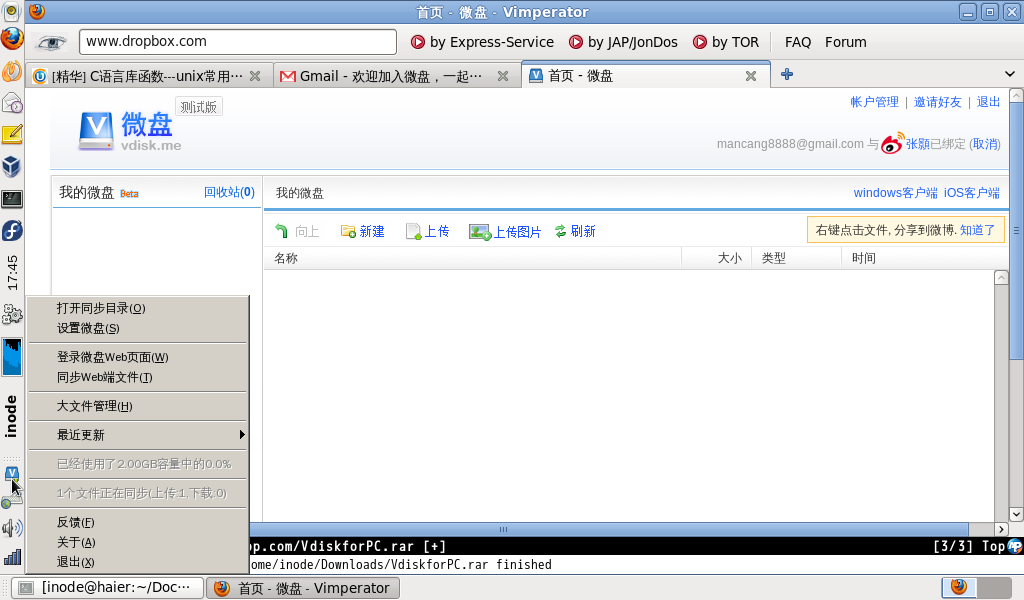Open the FAQ toolbar link
Viewport: 1024px width, 600px height.
click(797, 42)
